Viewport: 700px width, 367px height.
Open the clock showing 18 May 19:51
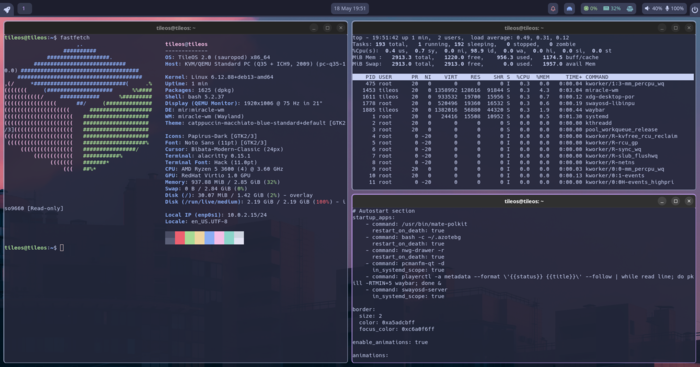(350, 8)
